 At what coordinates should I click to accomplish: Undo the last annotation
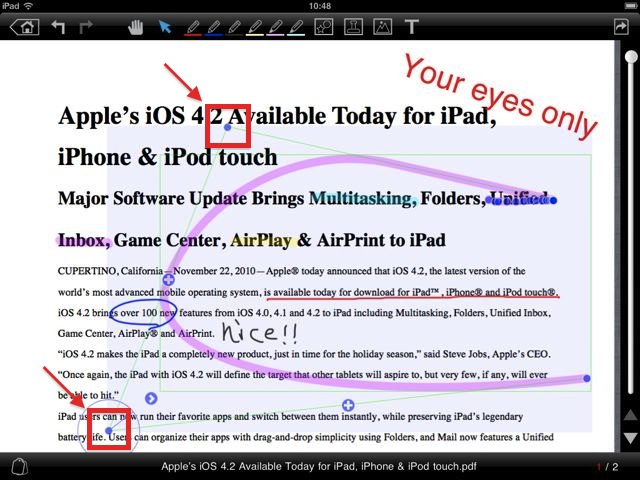[x=58, y=27]
